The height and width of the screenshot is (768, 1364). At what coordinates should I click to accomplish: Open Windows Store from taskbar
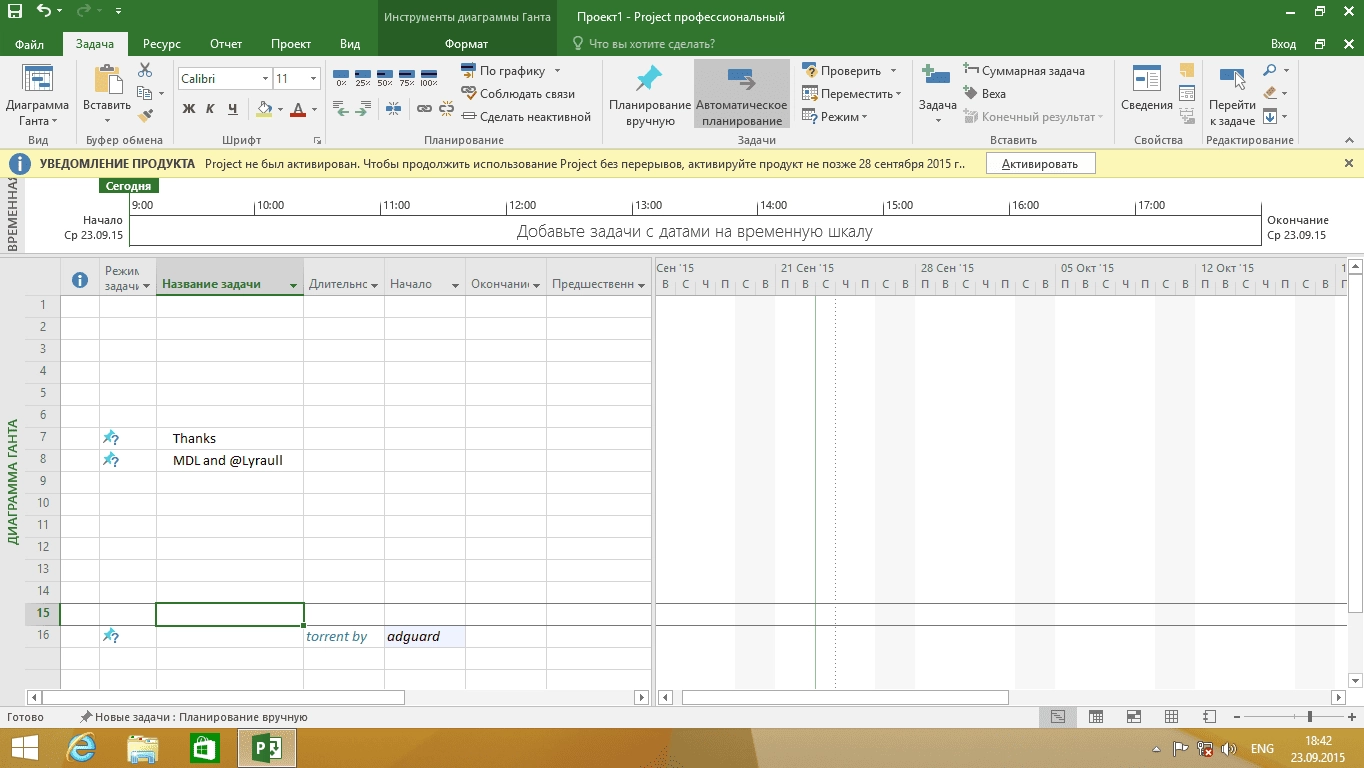[x=205, y=748]
